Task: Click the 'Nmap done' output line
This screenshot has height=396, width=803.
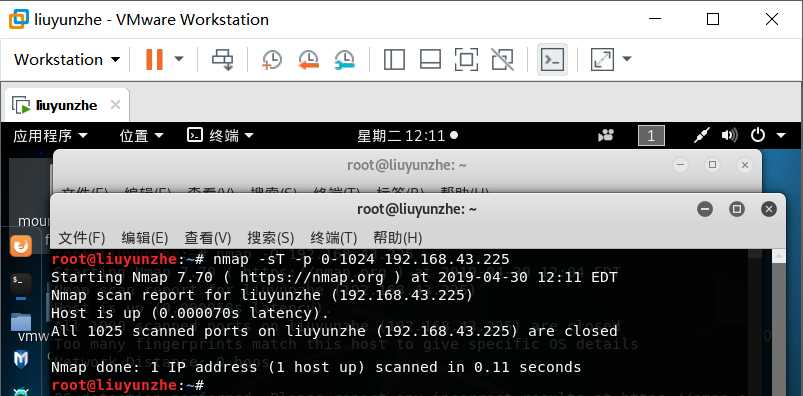Action: (316, 367)
